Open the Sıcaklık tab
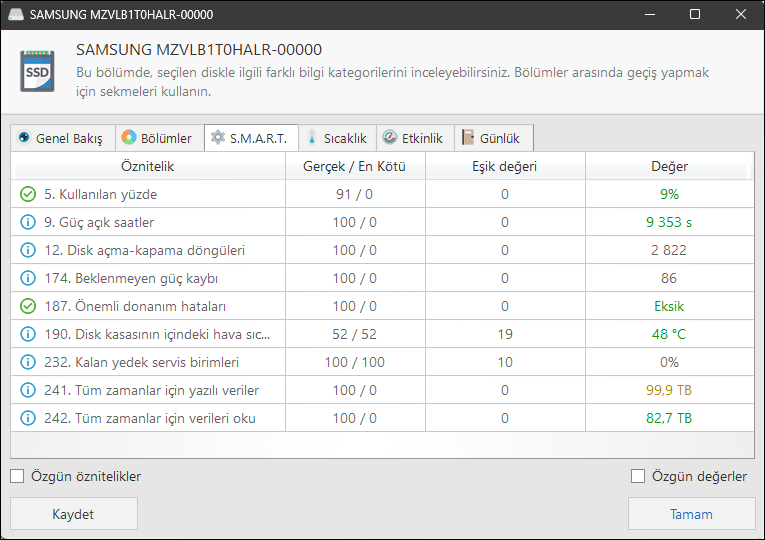Image resolution: width=765 pixels, height=540 pixels. point(337,138)
